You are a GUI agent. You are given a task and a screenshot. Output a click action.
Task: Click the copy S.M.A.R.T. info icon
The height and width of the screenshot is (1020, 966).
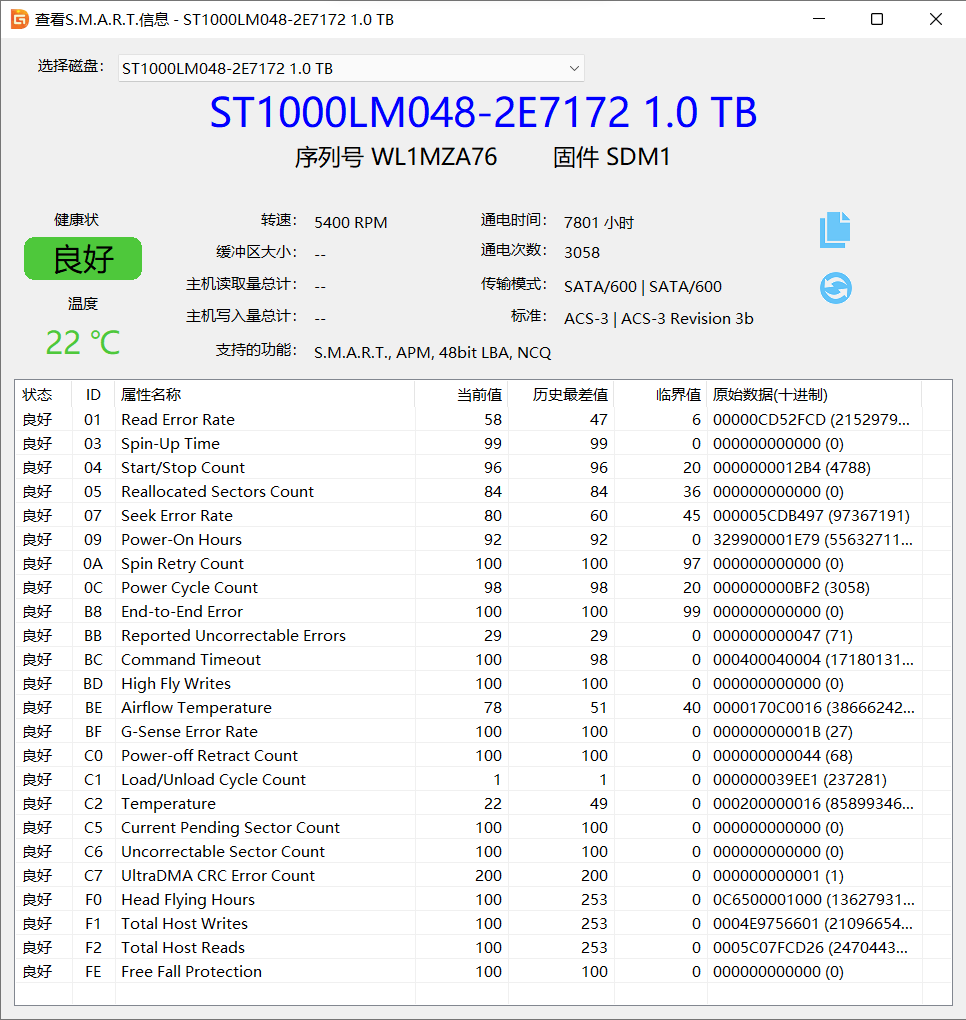click(835, 230)
